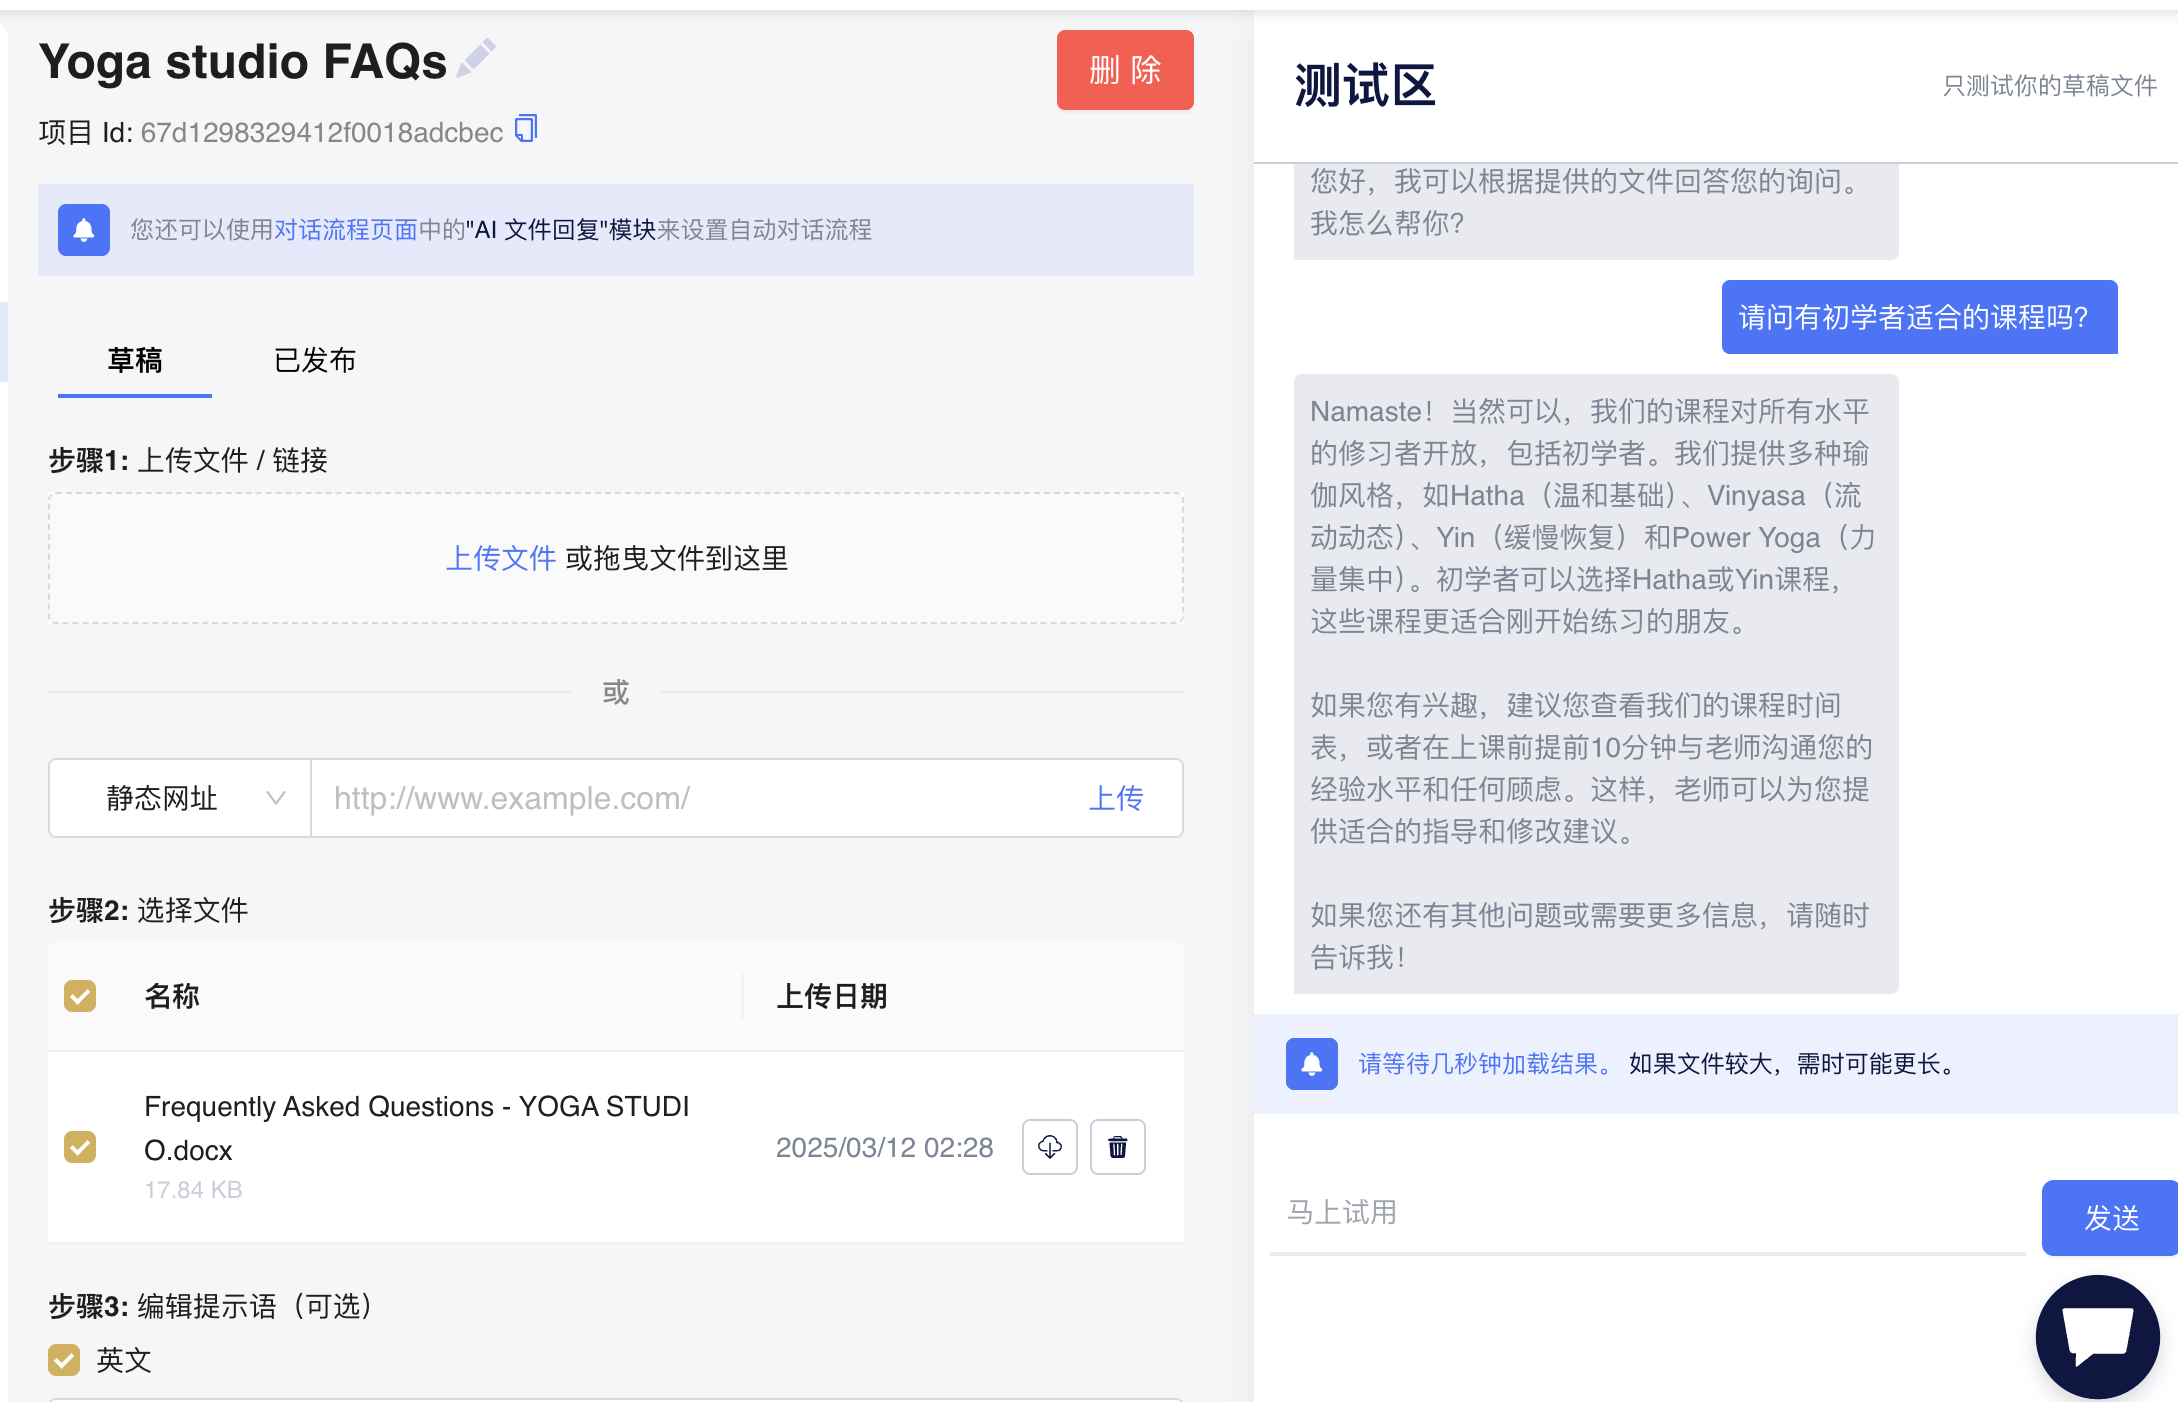Viewport: 2178px width, 1402px height.
Task: Download the YOGA STUDIO docx file
Action: coord(1049,1147)
